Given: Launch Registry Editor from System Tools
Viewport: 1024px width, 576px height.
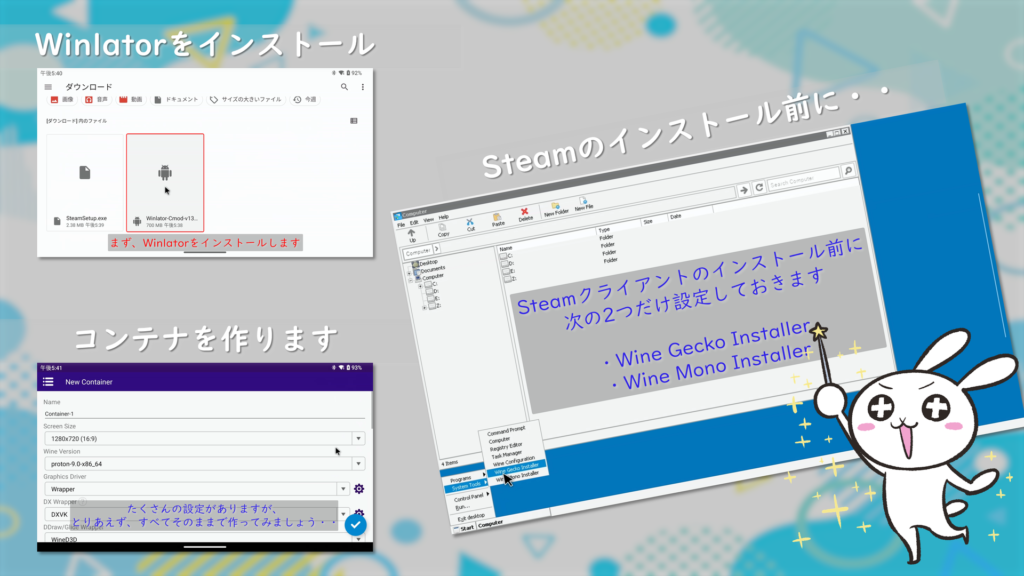Looking at the screenshot, I should click(506, 447).
